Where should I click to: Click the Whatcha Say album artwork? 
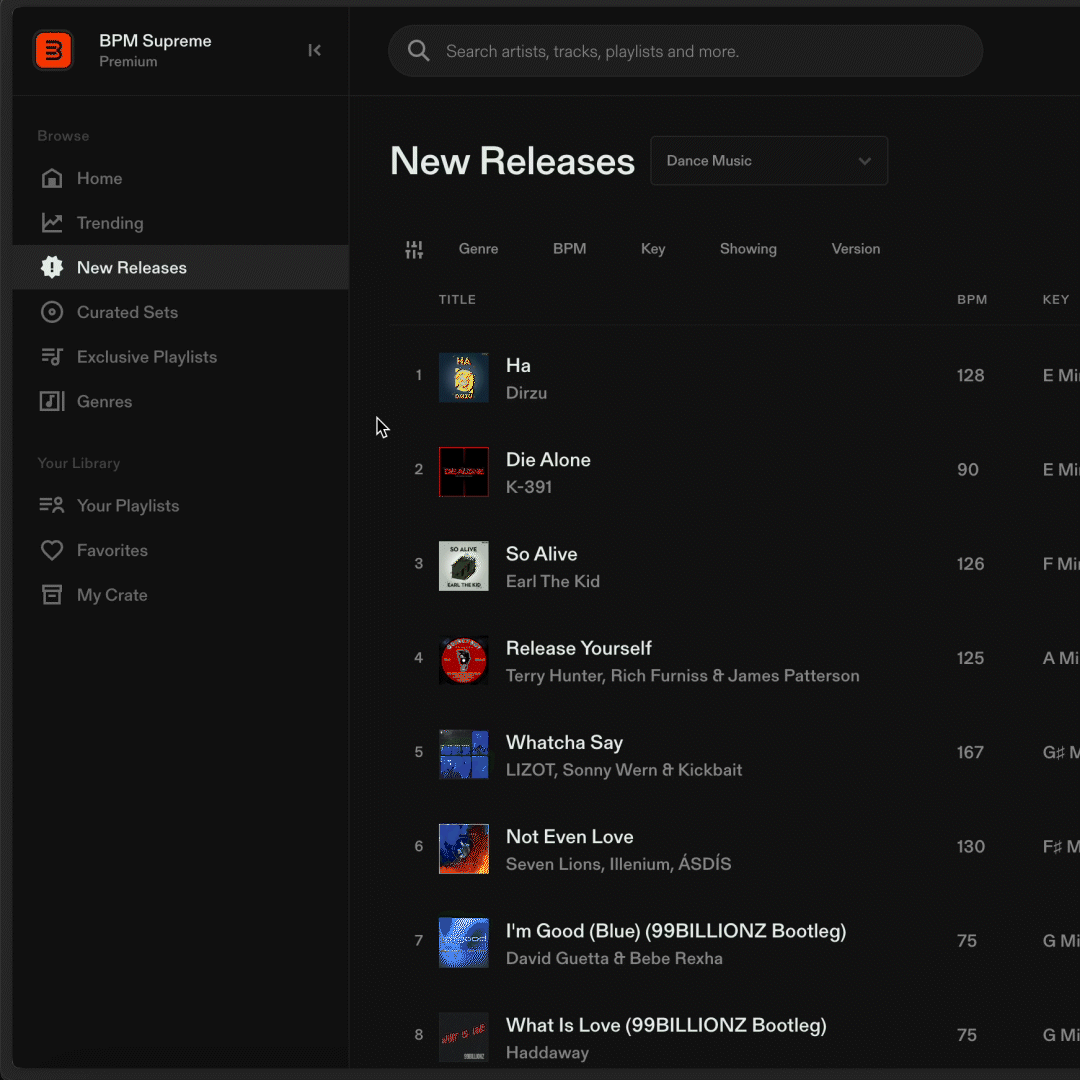pos(464,755)
